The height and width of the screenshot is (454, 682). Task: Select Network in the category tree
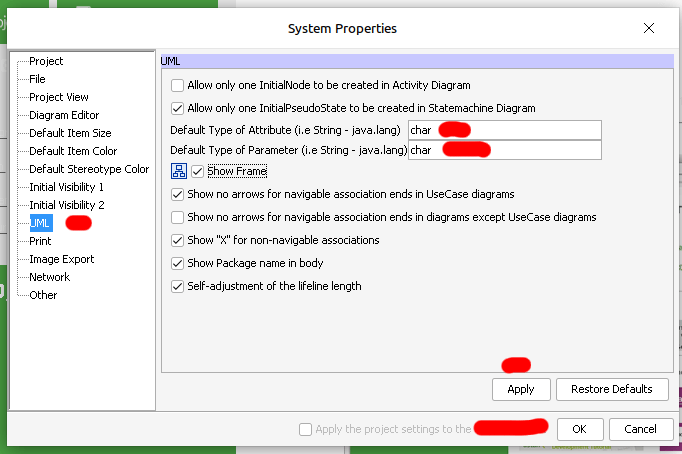click(49, 277)
